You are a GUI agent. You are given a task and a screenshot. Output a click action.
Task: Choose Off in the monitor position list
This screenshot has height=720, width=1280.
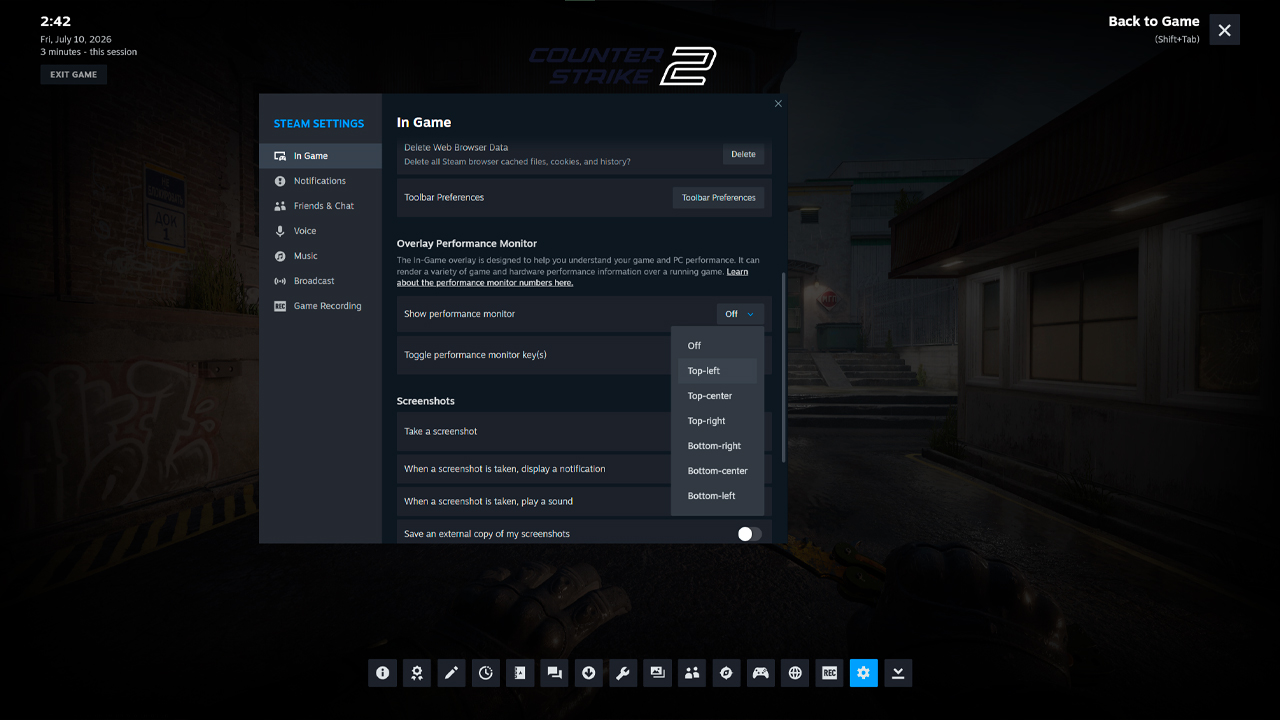(x=717, y=346)
